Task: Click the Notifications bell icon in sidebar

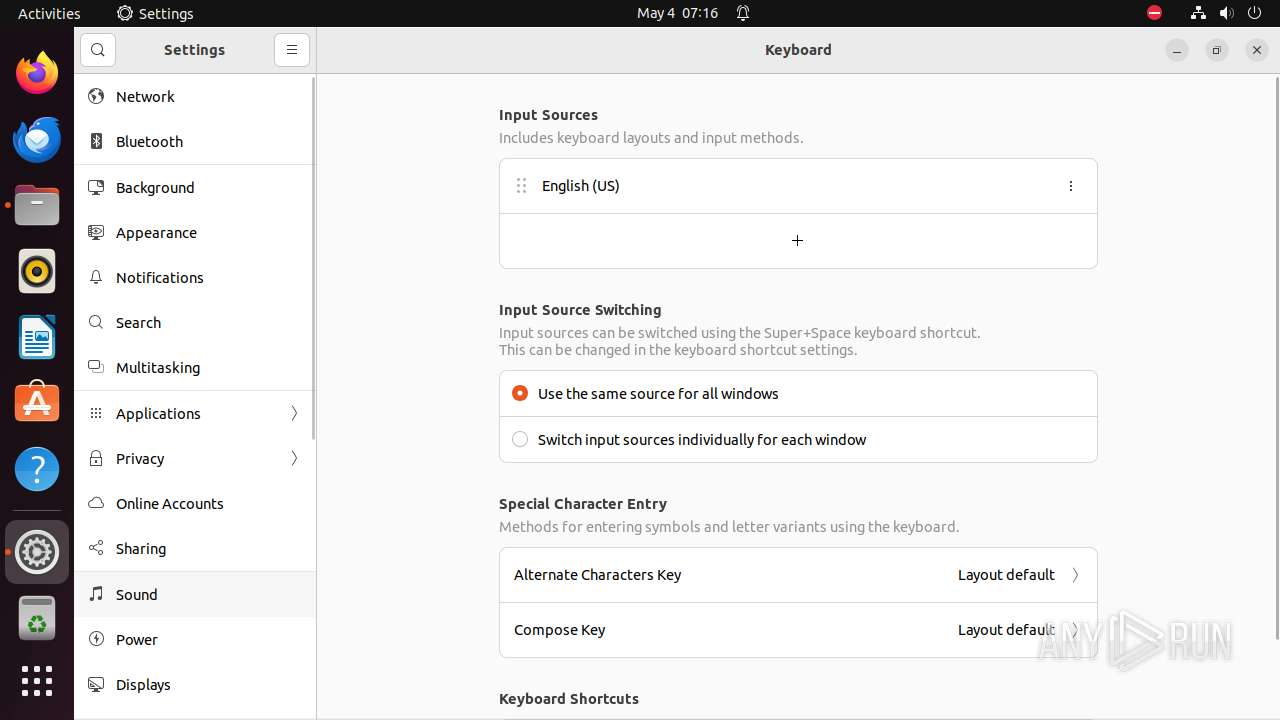Action: (96, 277)
